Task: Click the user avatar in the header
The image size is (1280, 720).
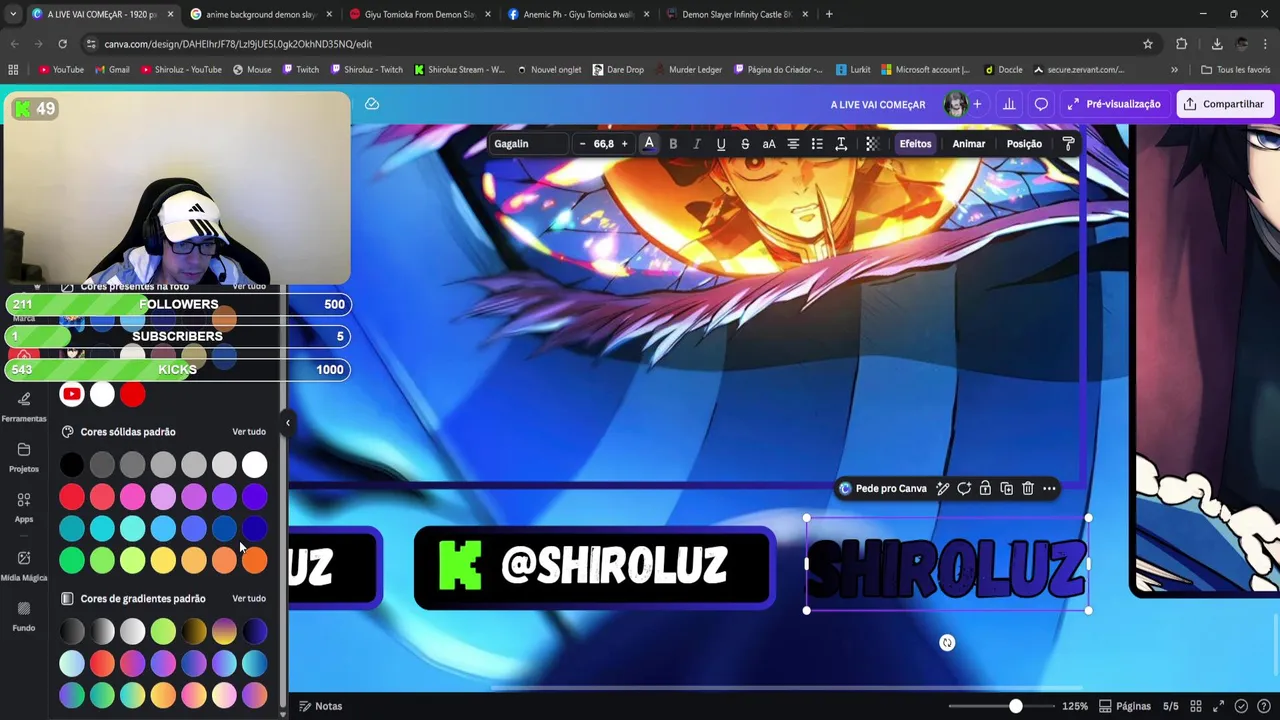Action: [955, 104]
